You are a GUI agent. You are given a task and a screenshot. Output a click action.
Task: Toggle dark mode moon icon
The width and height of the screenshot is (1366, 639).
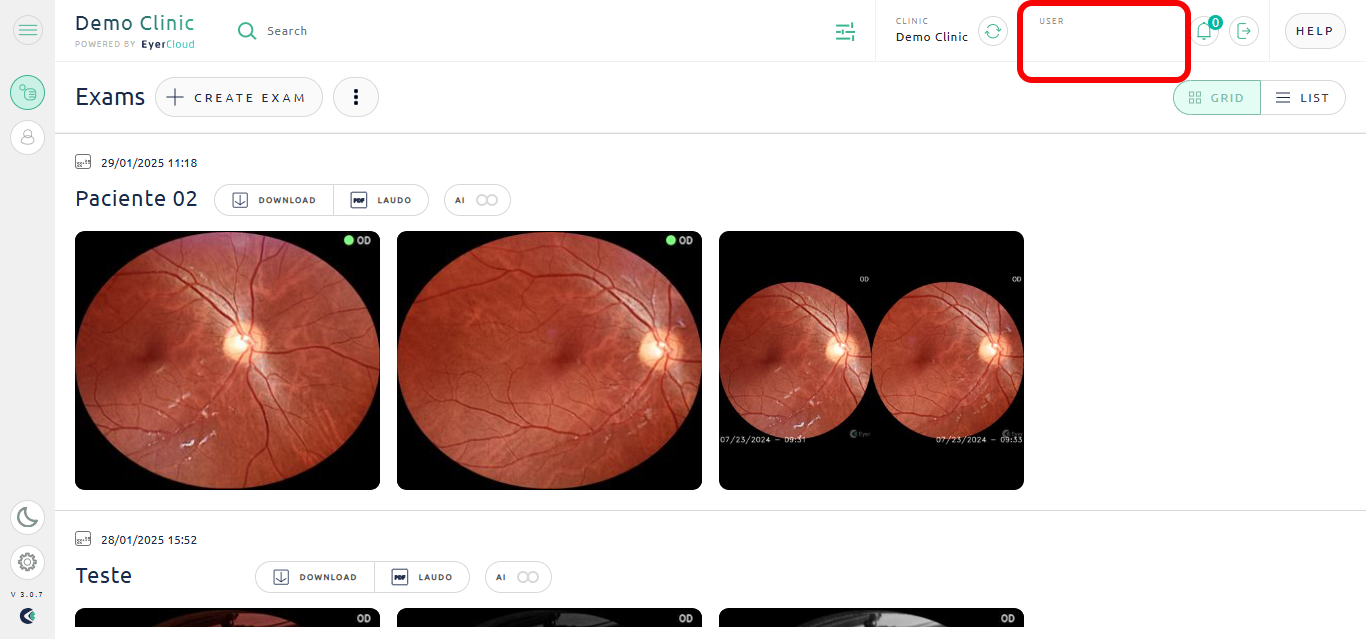pos(28,517)
